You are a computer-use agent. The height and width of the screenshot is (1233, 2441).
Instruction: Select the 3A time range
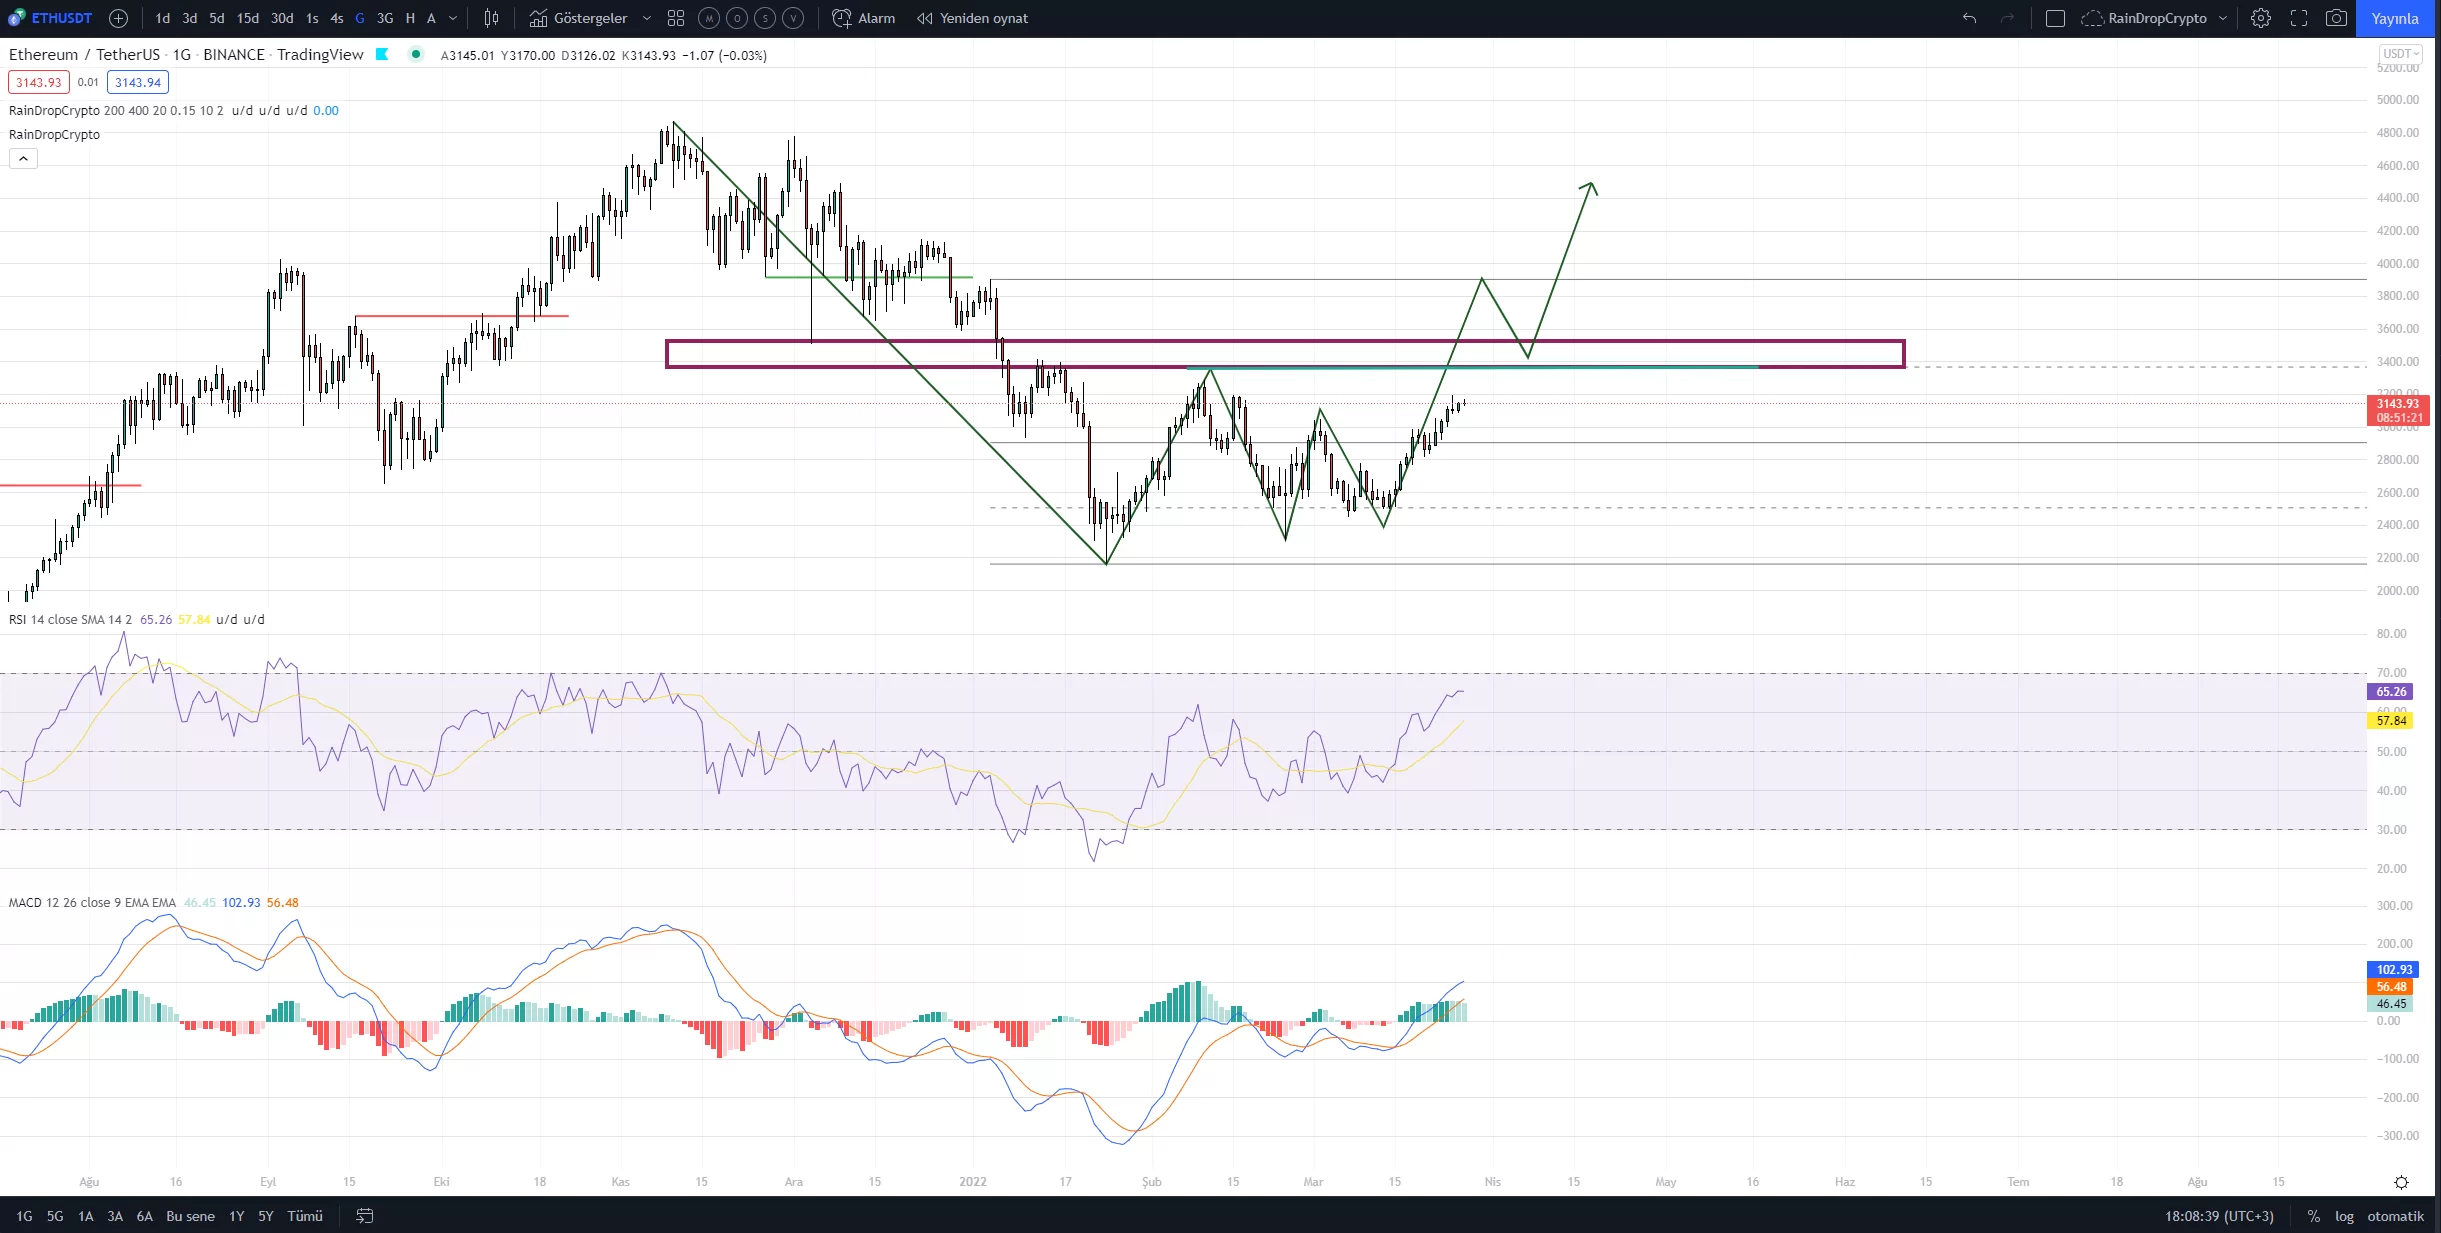pyautogui.click(x=115, y=1216)
